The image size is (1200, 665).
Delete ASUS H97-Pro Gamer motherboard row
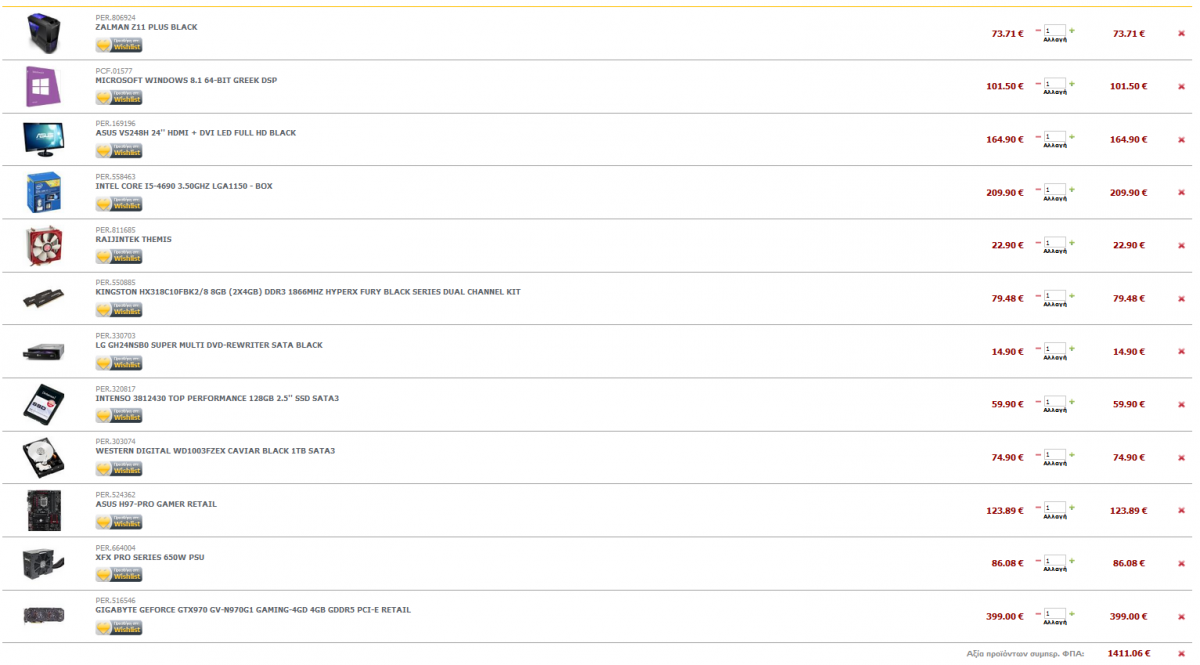[x=1181, y=511]
